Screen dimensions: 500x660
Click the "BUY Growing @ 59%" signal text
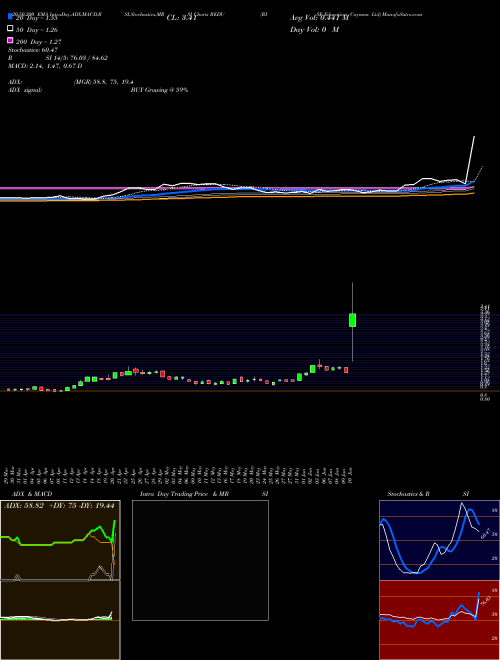(x=159, y=90)
